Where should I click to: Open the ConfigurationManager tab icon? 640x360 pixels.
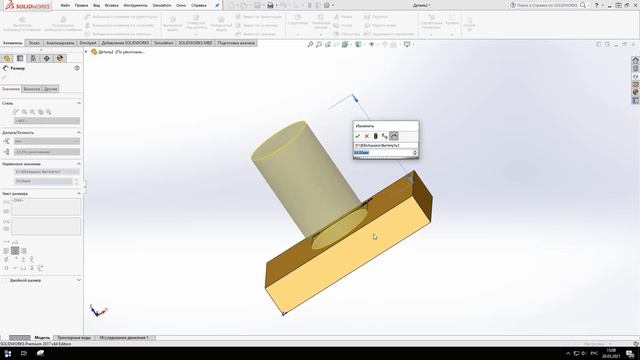click(33, 58)
